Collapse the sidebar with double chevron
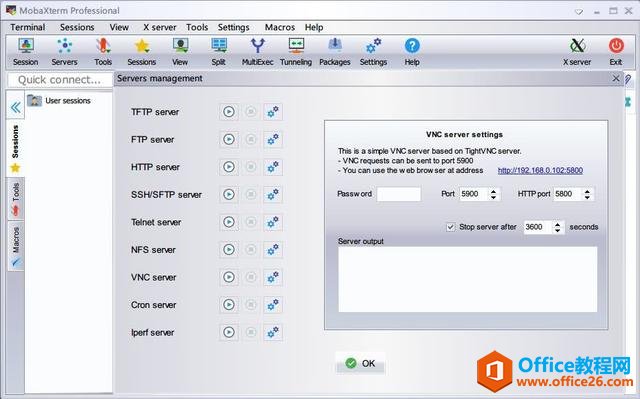The image size is (640, 399). click(16, 108)
